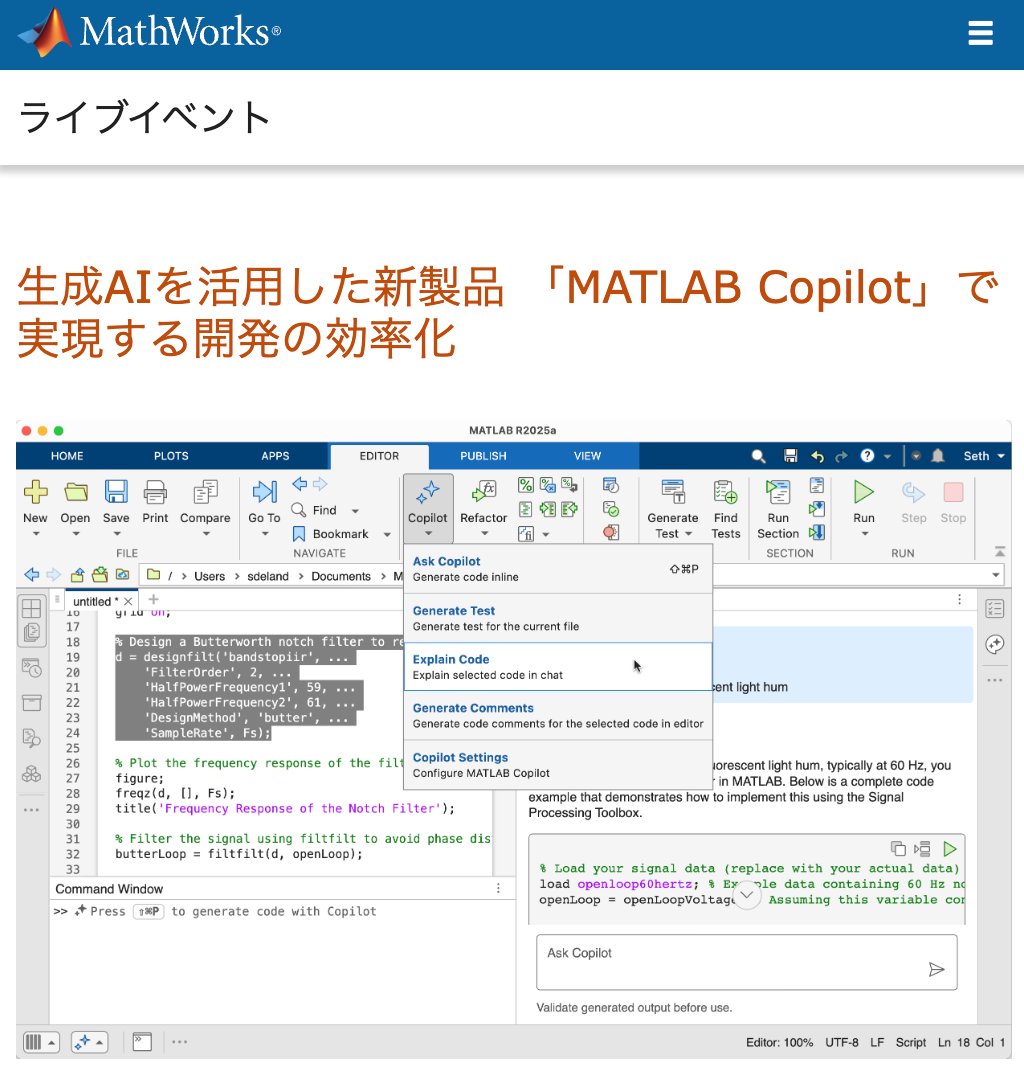Click the Run Section icon
The width and height of the screenshot is (1024, 1076).
(778, 491)
